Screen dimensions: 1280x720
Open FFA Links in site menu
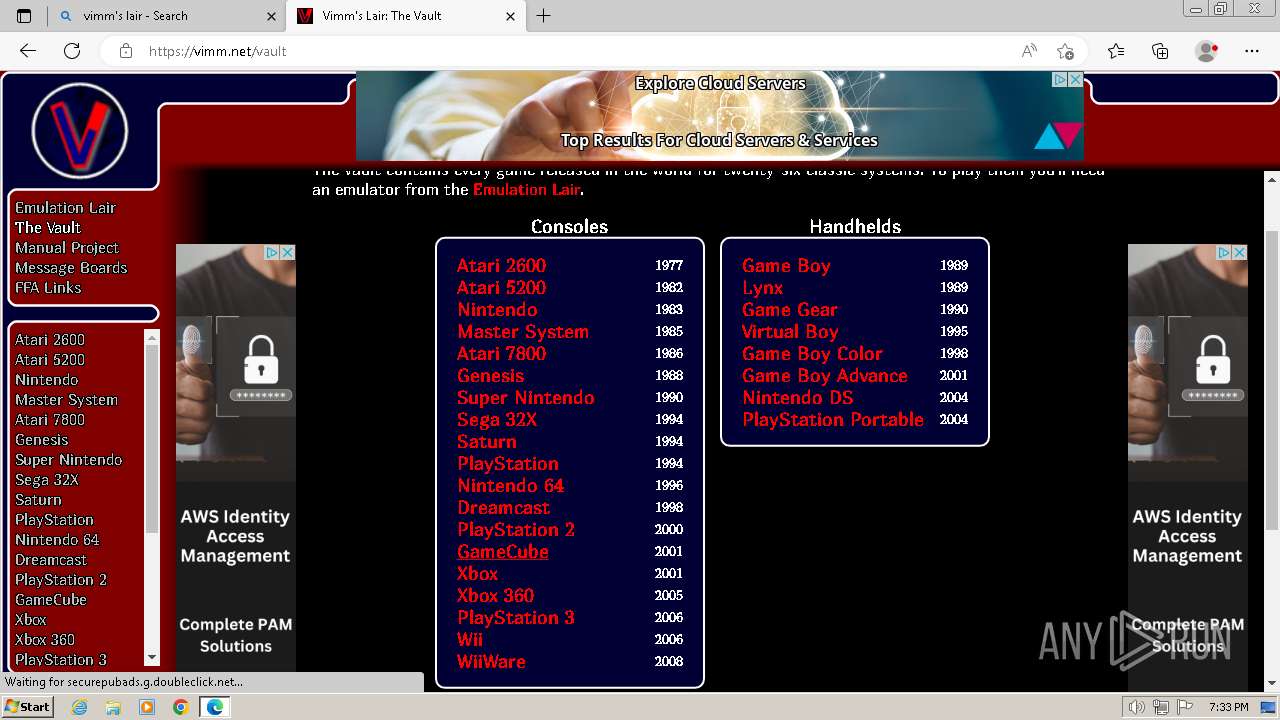(48, 288)
